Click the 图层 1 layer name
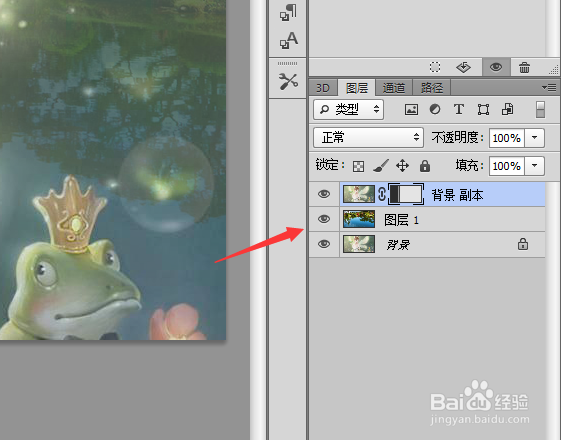 (x=401, y=220)
